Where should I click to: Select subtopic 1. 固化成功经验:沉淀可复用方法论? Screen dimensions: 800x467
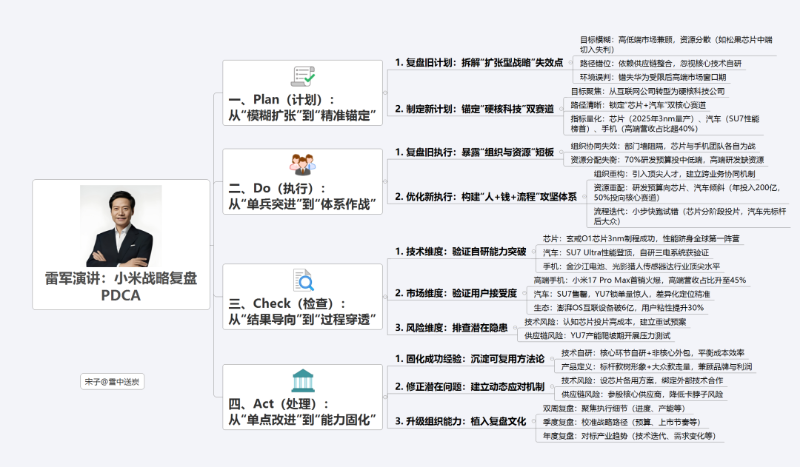point(469,359)
